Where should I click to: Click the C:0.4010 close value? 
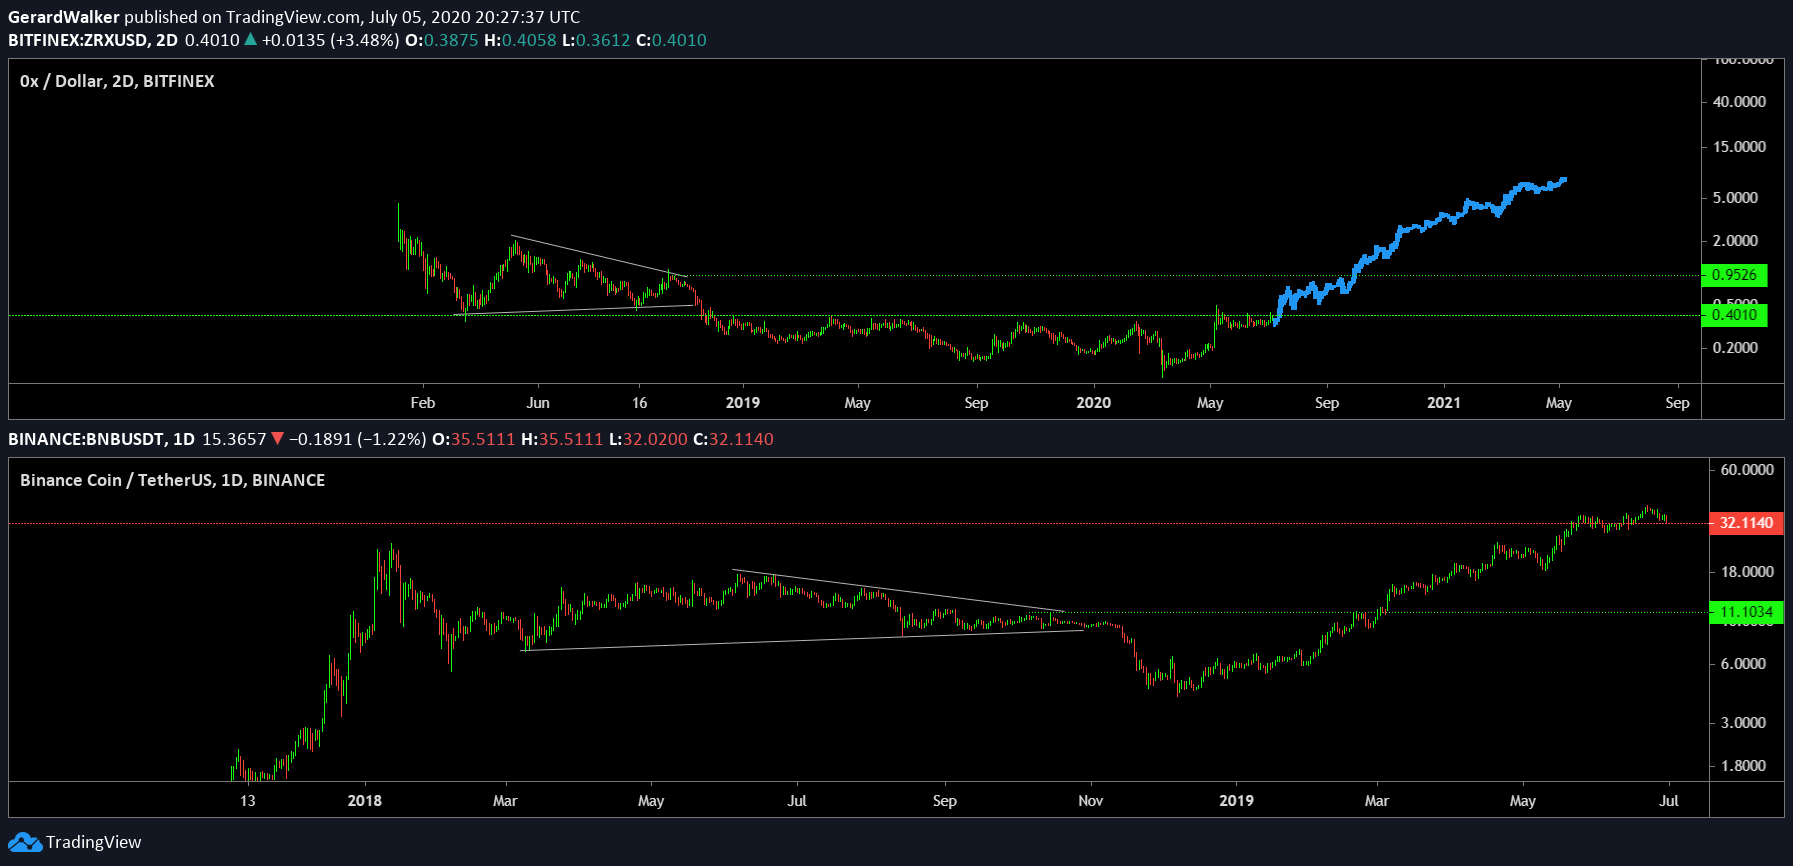(x=672, y=40)
